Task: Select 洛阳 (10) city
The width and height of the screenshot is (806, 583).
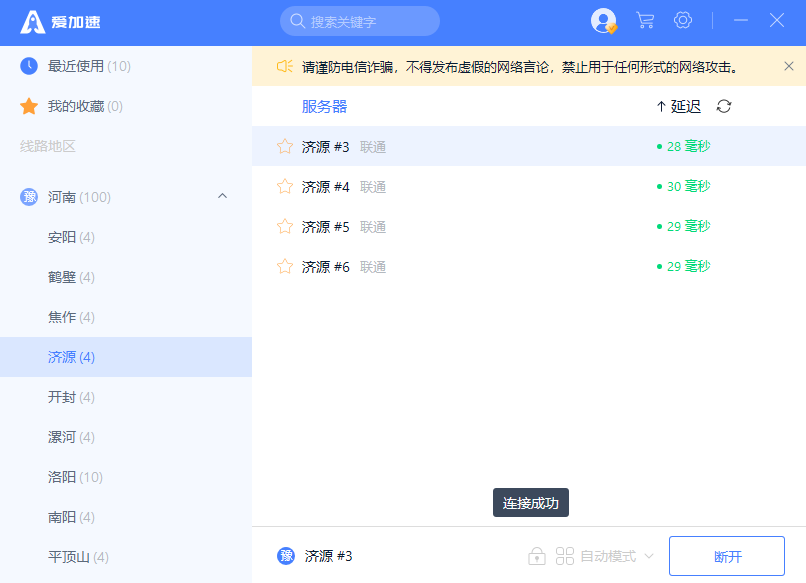Action: pyautogui.click(x=126, y=478)
